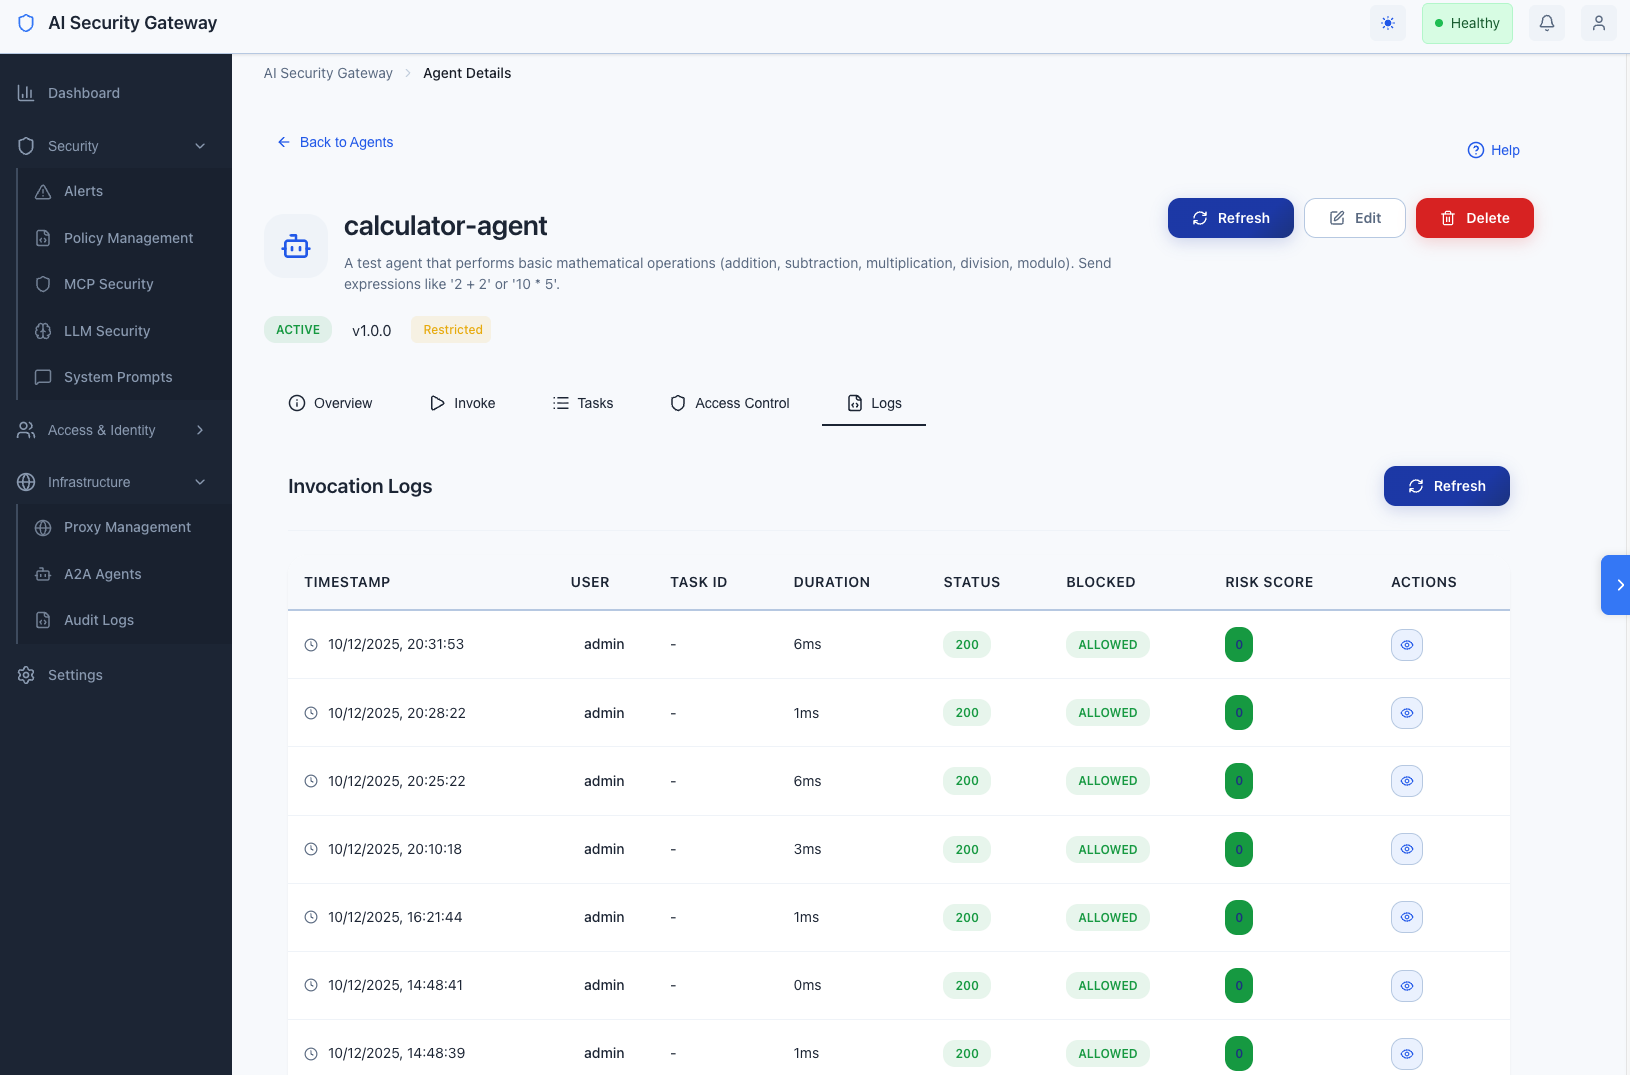1630x1075 pixels.
Task: Click the red Delete button
Action: pyautogui.click(x=1474, y=218)
